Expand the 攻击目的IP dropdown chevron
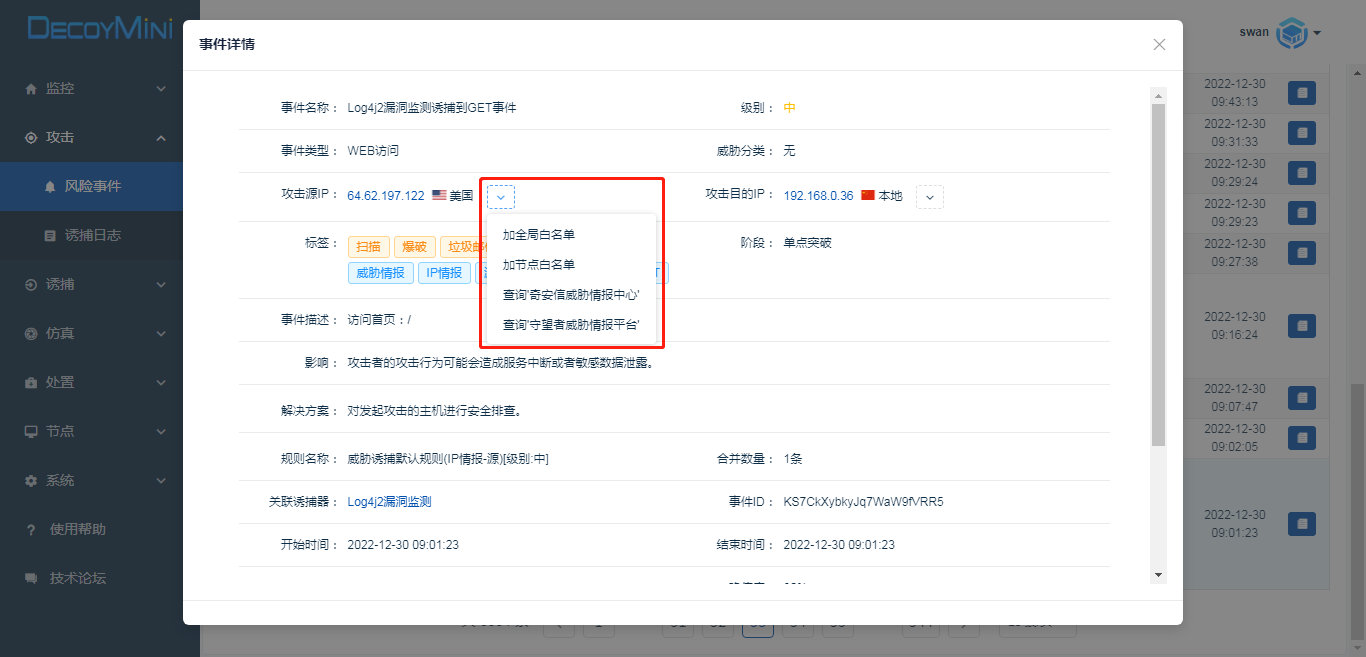The height and width of the screenshot is (657, 1366). click(930, 197)
